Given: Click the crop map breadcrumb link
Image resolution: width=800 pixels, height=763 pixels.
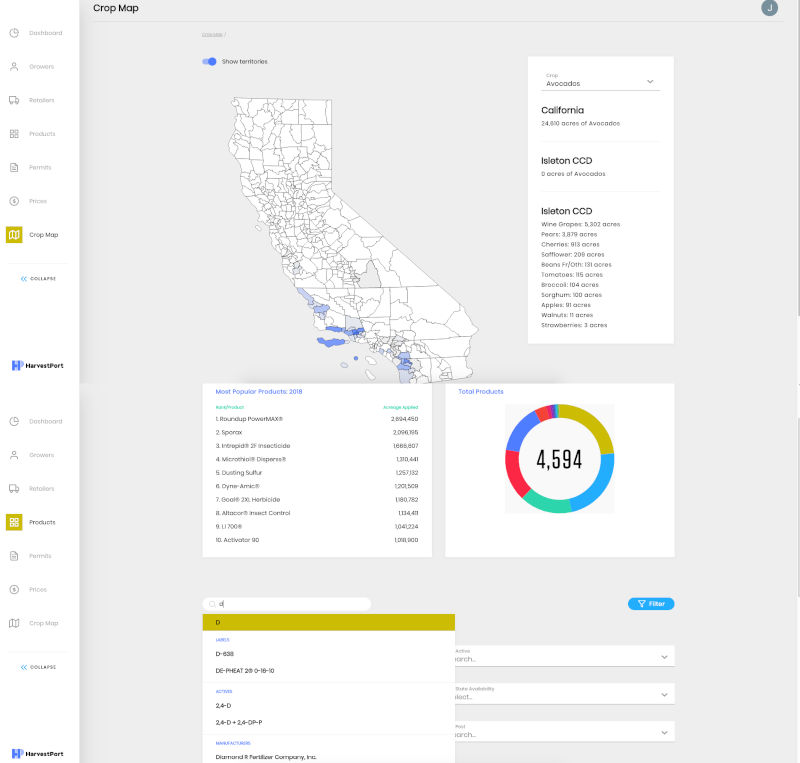Looking at the screenshot, I should point(212,35).
